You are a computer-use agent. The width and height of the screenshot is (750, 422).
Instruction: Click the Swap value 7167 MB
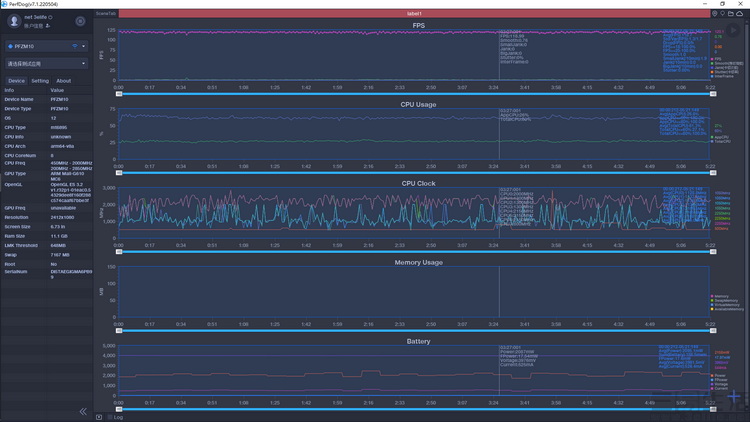(60, 255)
